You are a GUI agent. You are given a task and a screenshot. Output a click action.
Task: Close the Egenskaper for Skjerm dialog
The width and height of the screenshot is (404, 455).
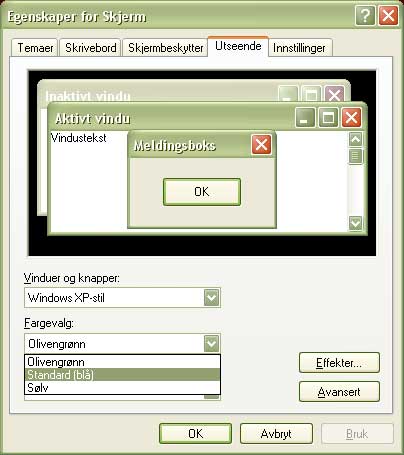[x=388, y=15]
